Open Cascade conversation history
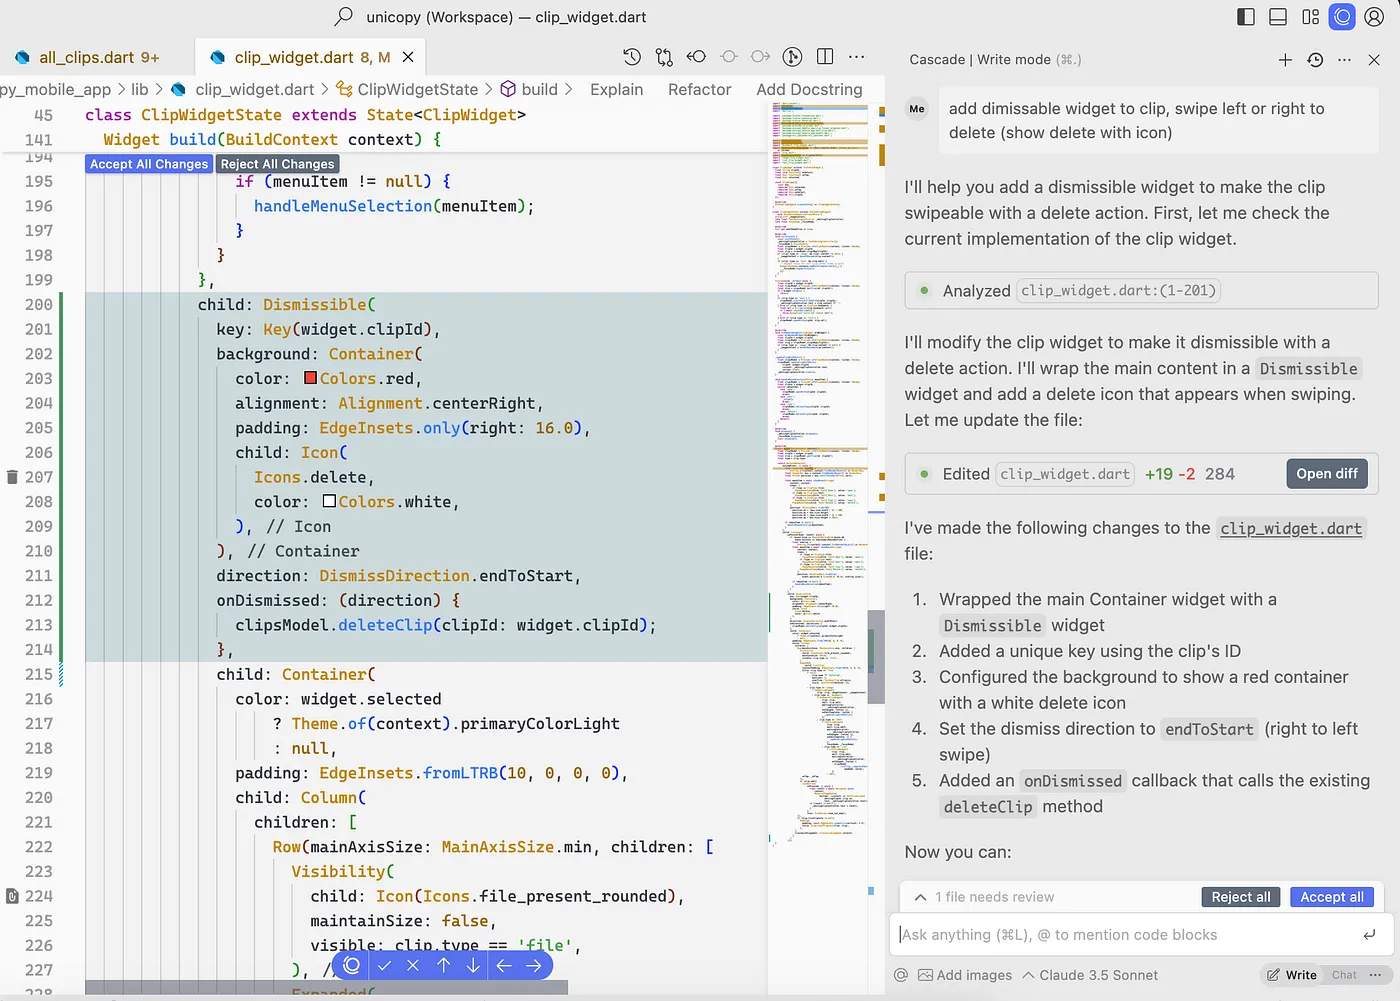The image size is (1400, 1001). [x=1316, y=60]
